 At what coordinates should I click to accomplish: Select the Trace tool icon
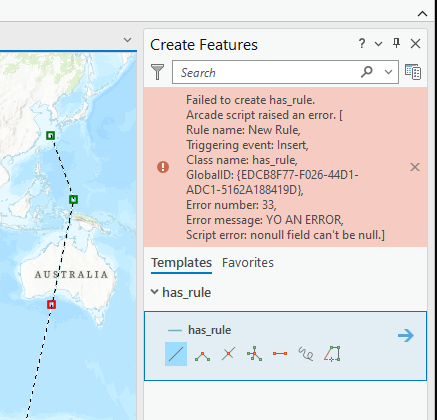(x=332, y=354)
